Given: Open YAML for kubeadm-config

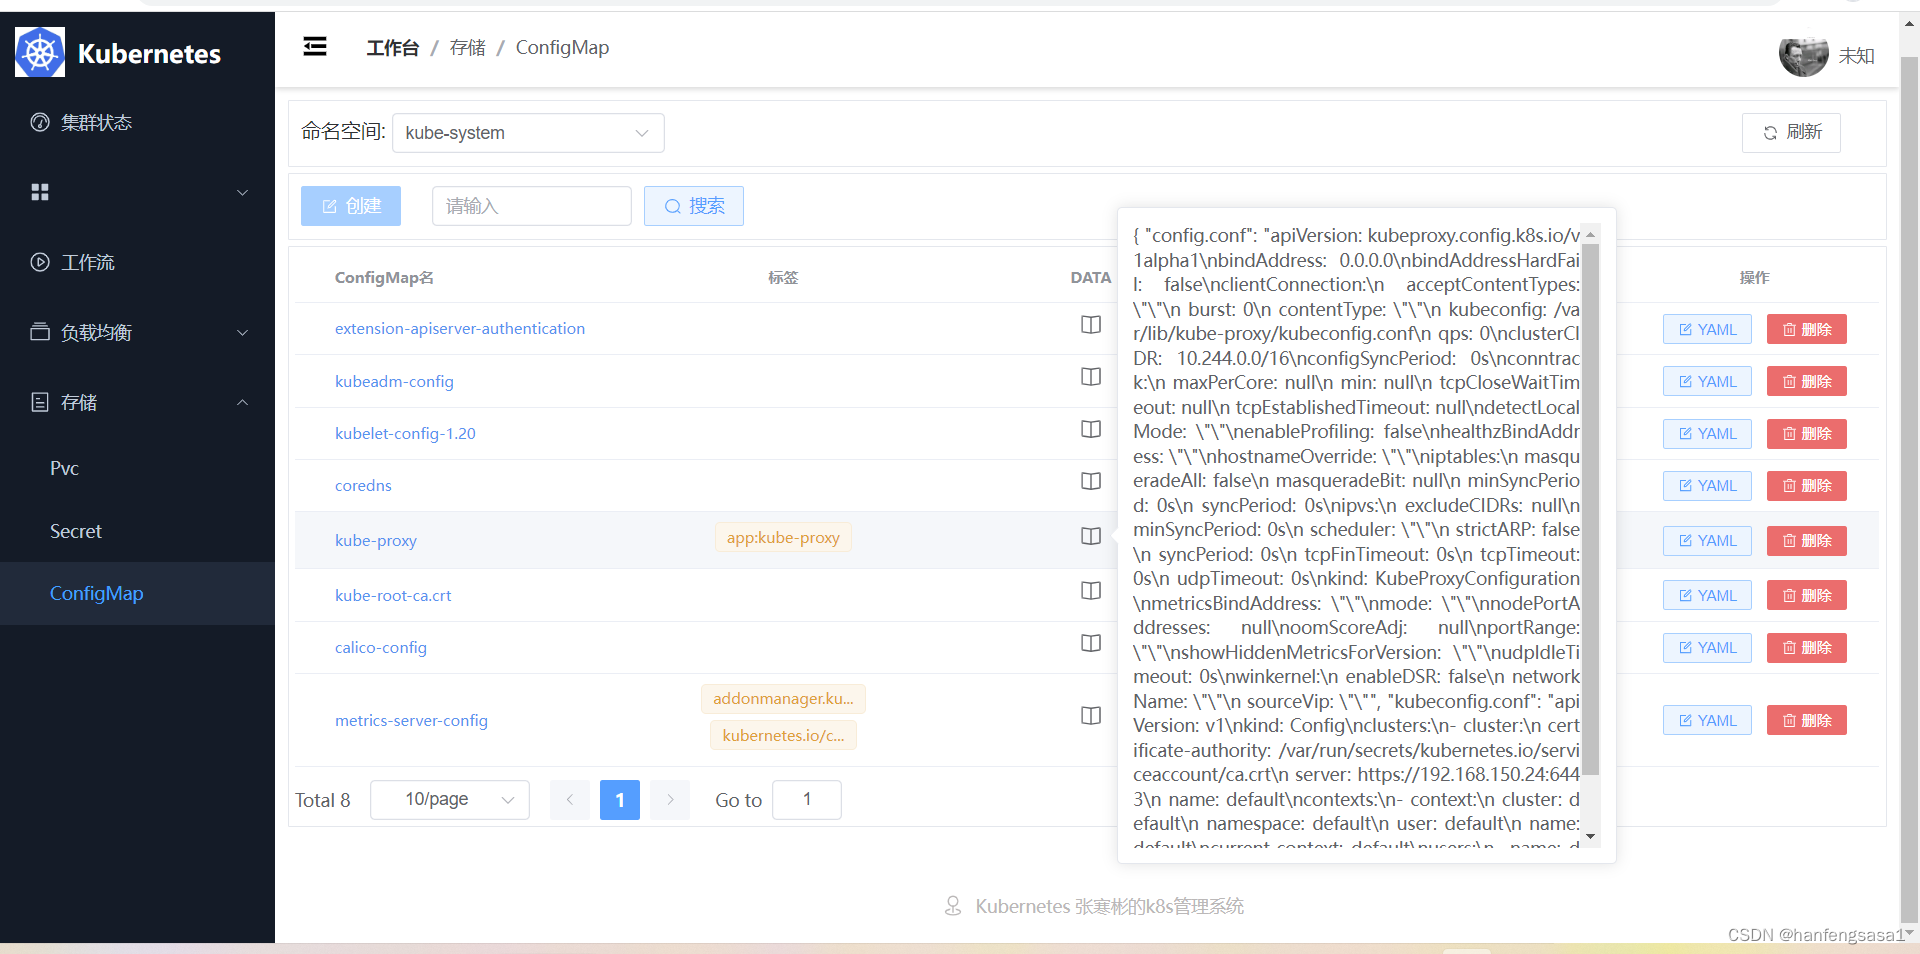Looking at the screenshot, I should pos(1707,381).
